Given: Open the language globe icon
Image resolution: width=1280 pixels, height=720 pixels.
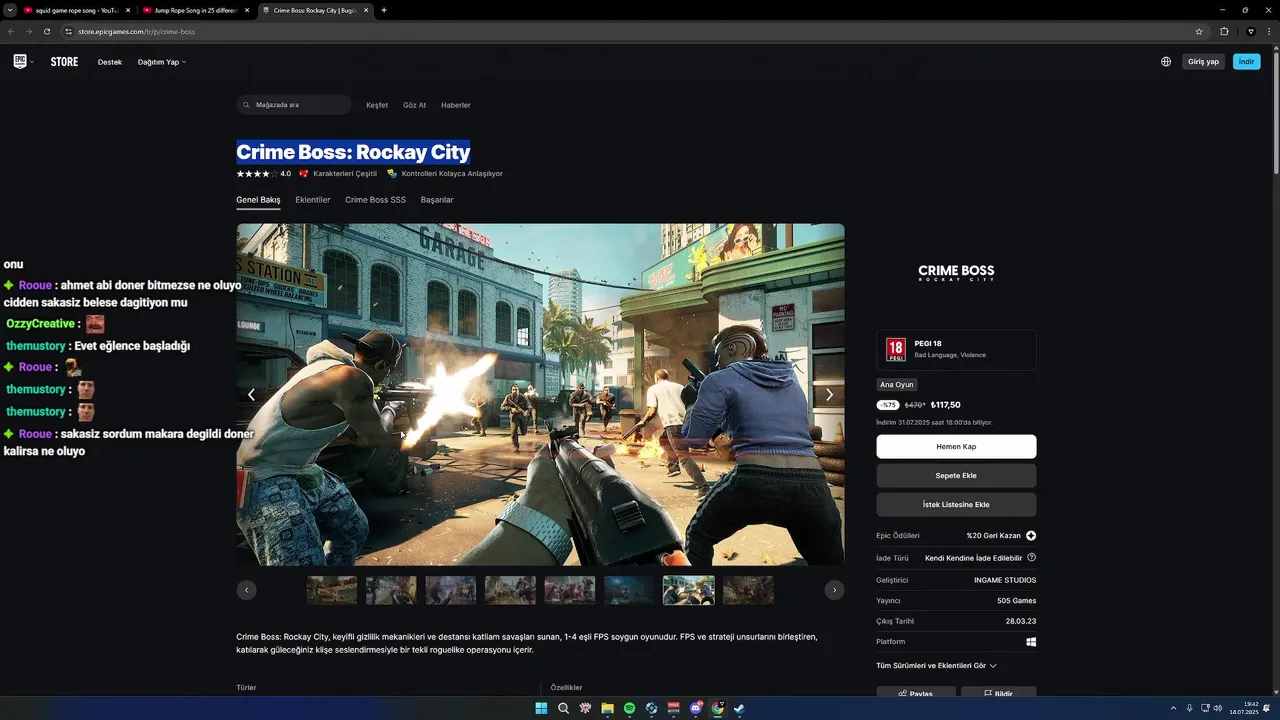Looking at the screenshot, I should click(x=1166, y=62).
